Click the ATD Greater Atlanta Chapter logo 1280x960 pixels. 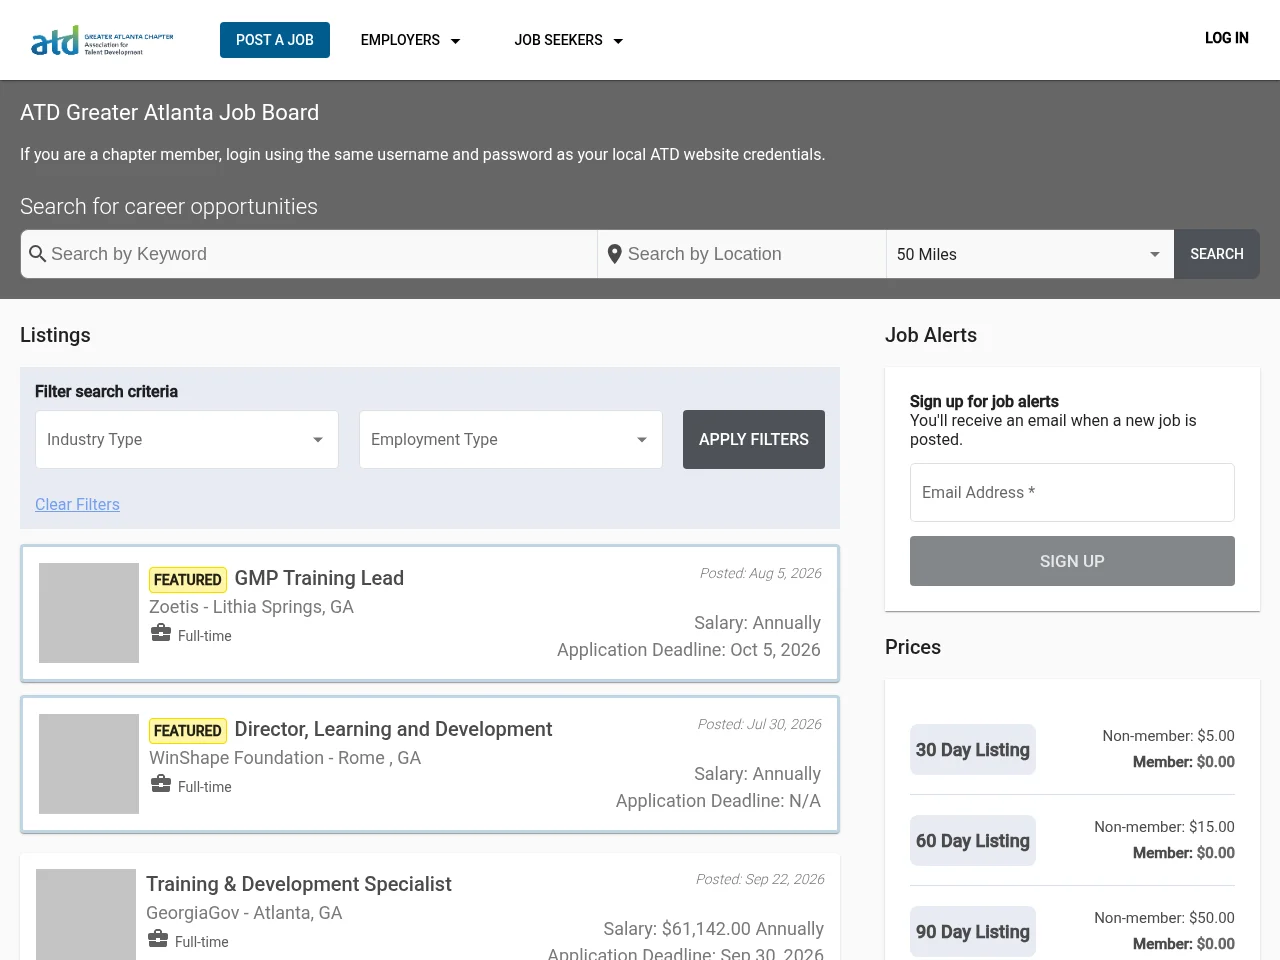click(x=102, y=40)
